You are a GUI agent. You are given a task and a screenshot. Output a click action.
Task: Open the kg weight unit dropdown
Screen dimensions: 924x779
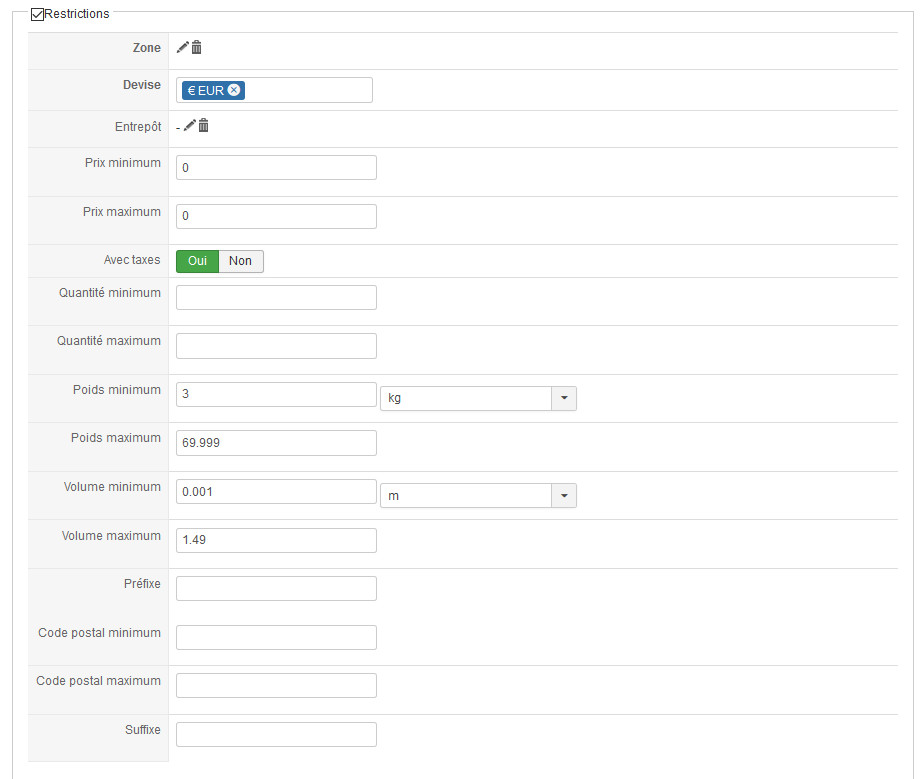(564, 398)
